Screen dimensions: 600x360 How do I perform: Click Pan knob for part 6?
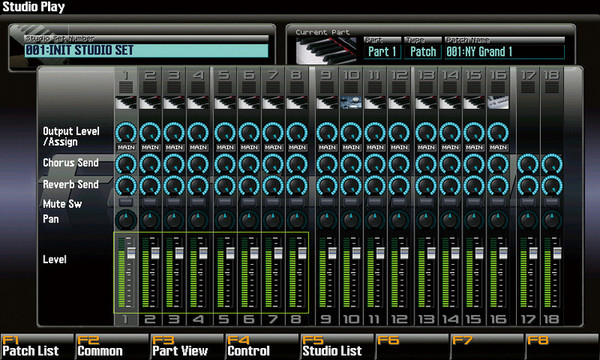249,220
